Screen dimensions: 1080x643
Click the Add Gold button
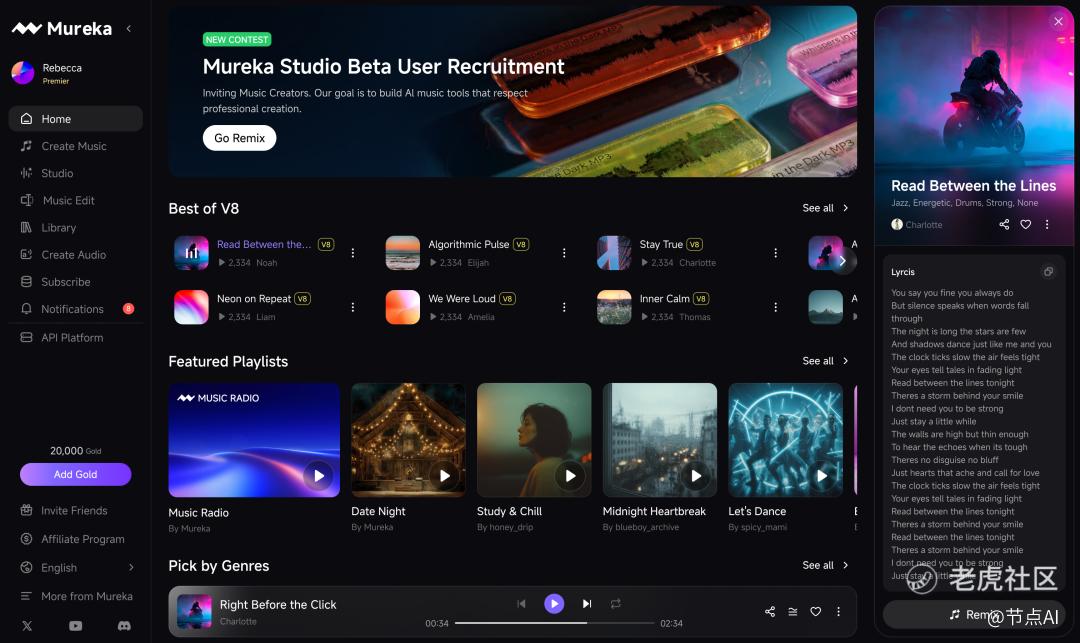coord(76,474)
